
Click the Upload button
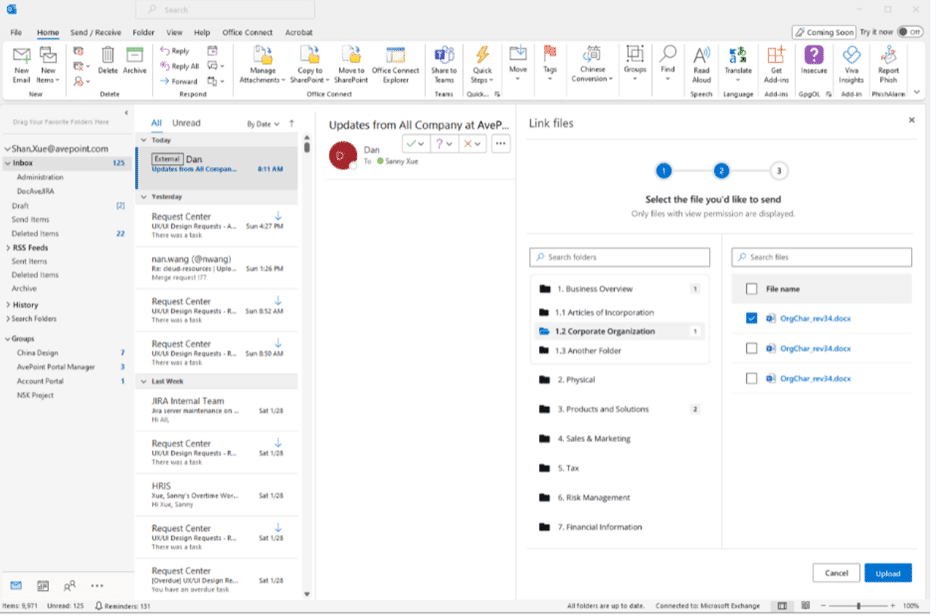pos(888,573)
